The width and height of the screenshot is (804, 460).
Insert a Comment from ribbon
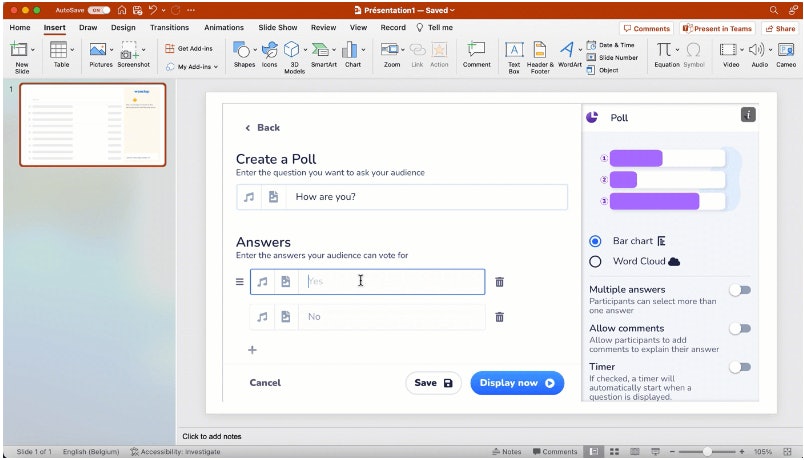tap(476, 54)
